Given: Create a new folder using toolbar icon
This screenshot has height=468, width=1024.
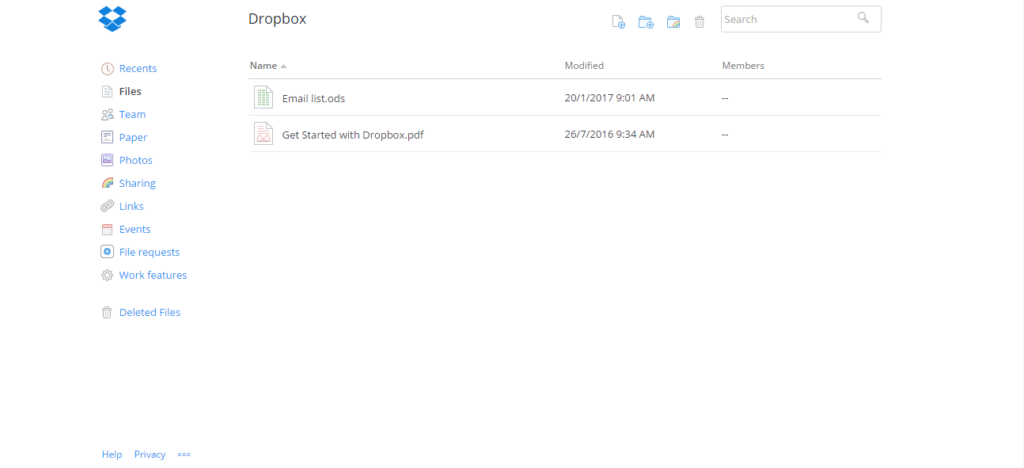Looking at the screenshot, I should coord(646,22).
